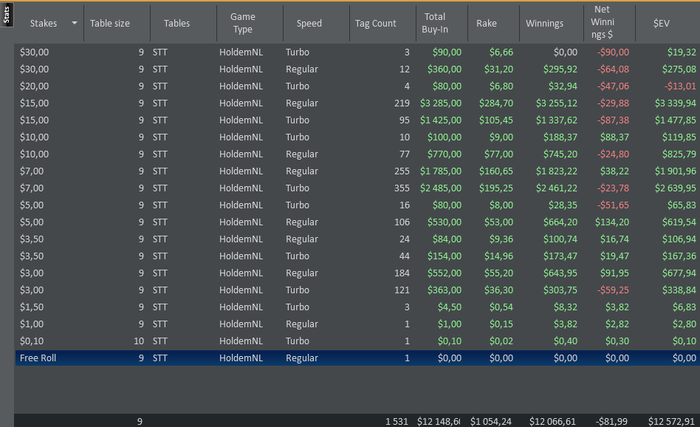Sort by the Tables column header
This screenshot has height=427, width=700.
[176, 23]
